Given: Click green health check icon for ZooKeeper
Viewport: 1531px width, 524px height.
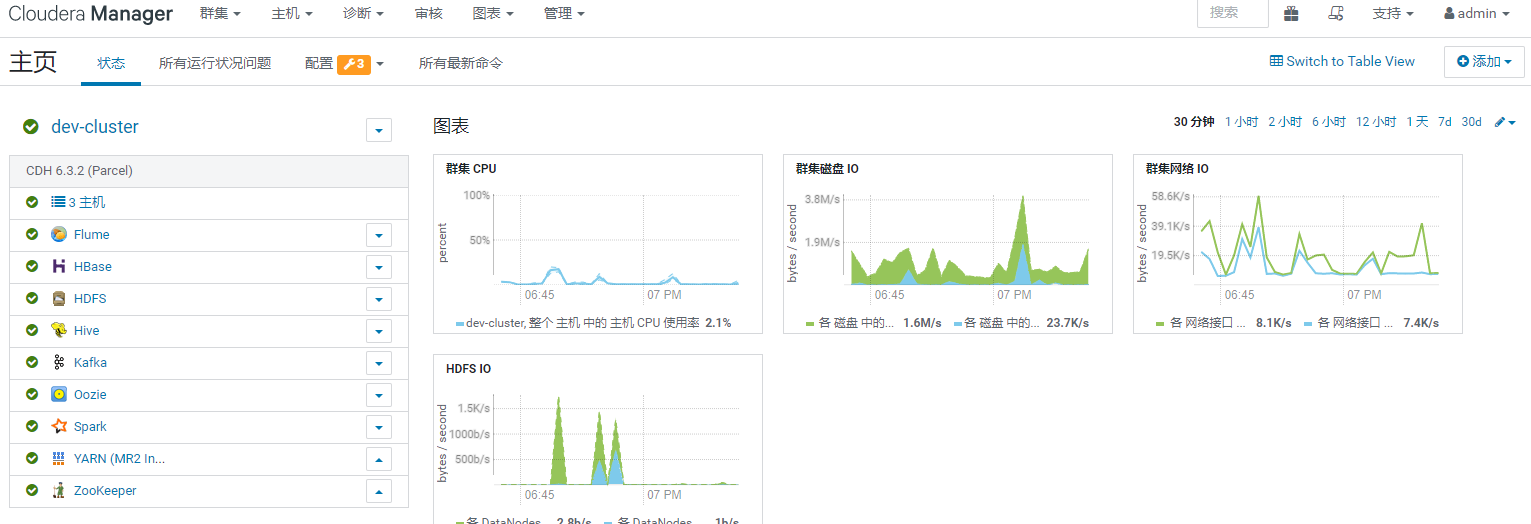Looking at the screenshot, I should click(x=32, y=490).
